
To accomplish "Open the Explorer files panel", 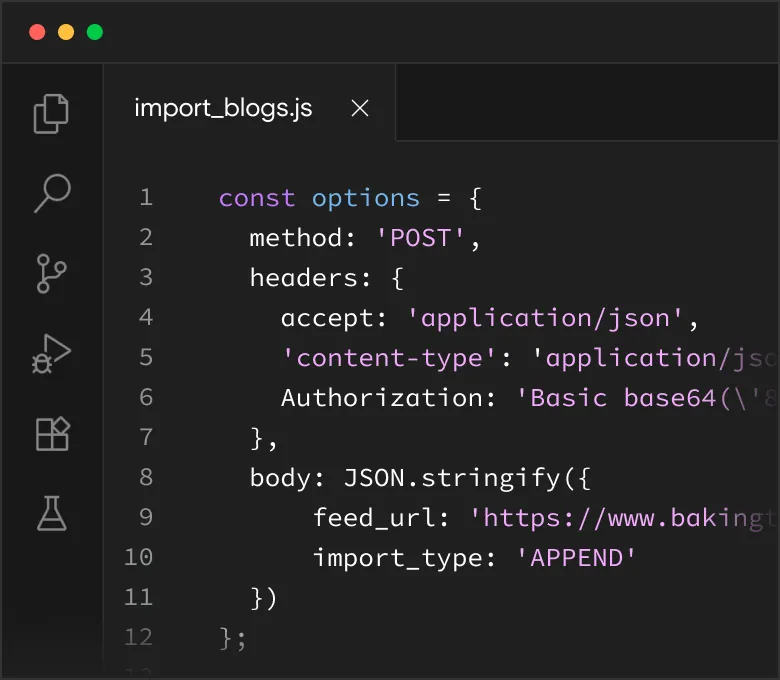I will 52,113.
